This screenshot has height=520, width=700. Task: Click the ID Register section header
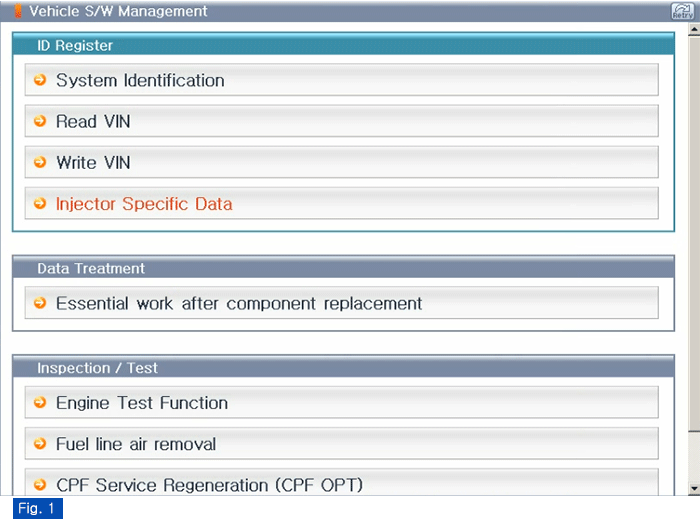[343, 45]
